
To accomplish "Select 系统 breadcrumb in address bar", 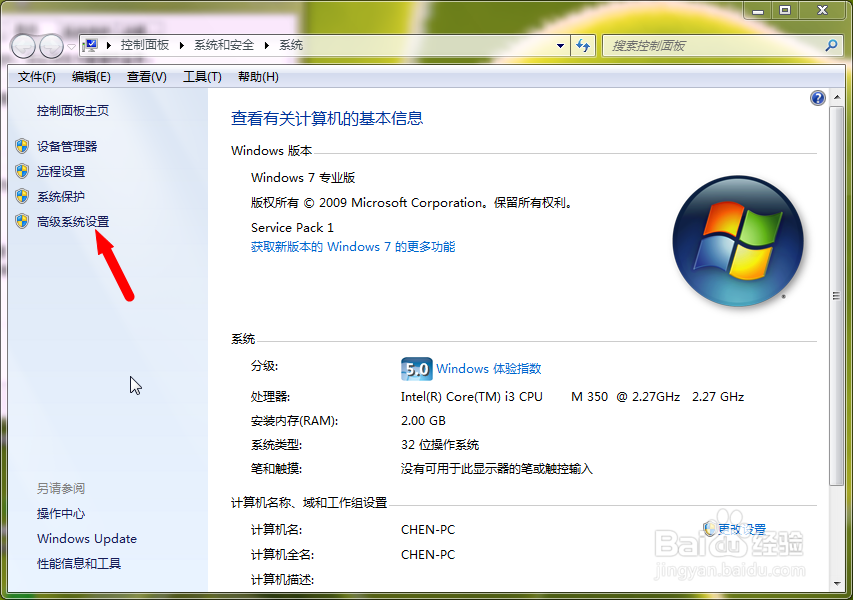I will 291,45.
